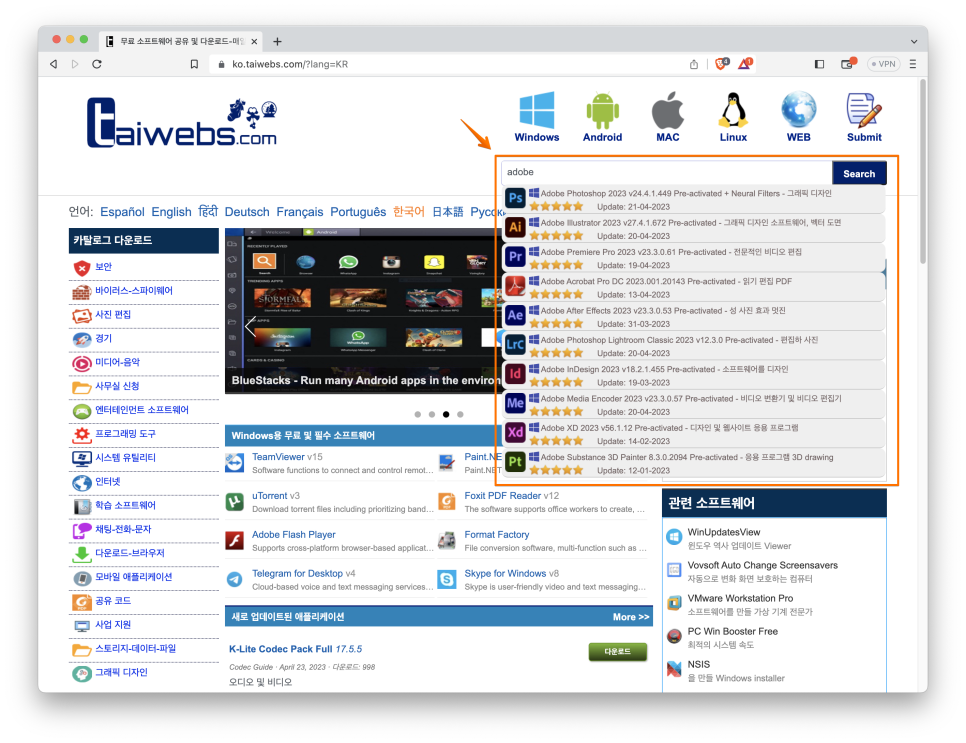The image size is (966, 743).
Task: Click the Skype for Windows icon
Action: pyautogui.click(x=447, y=580)
